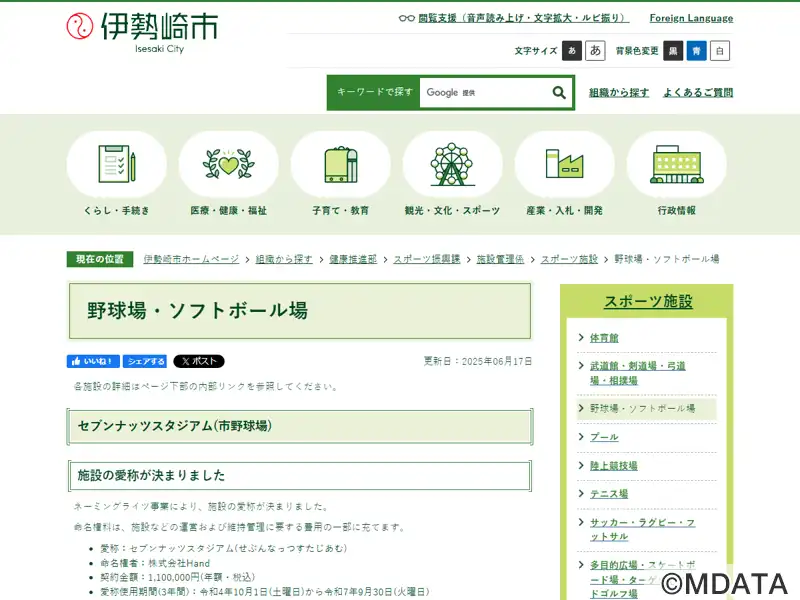Click the search magnifier icon
The width and height of the screenshot is (800, 600).
tap(559, 92)
